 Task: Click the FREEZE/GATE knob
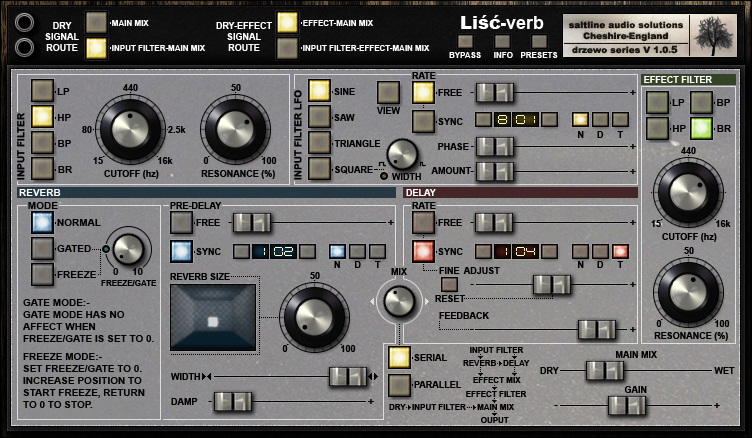point(128,249)
